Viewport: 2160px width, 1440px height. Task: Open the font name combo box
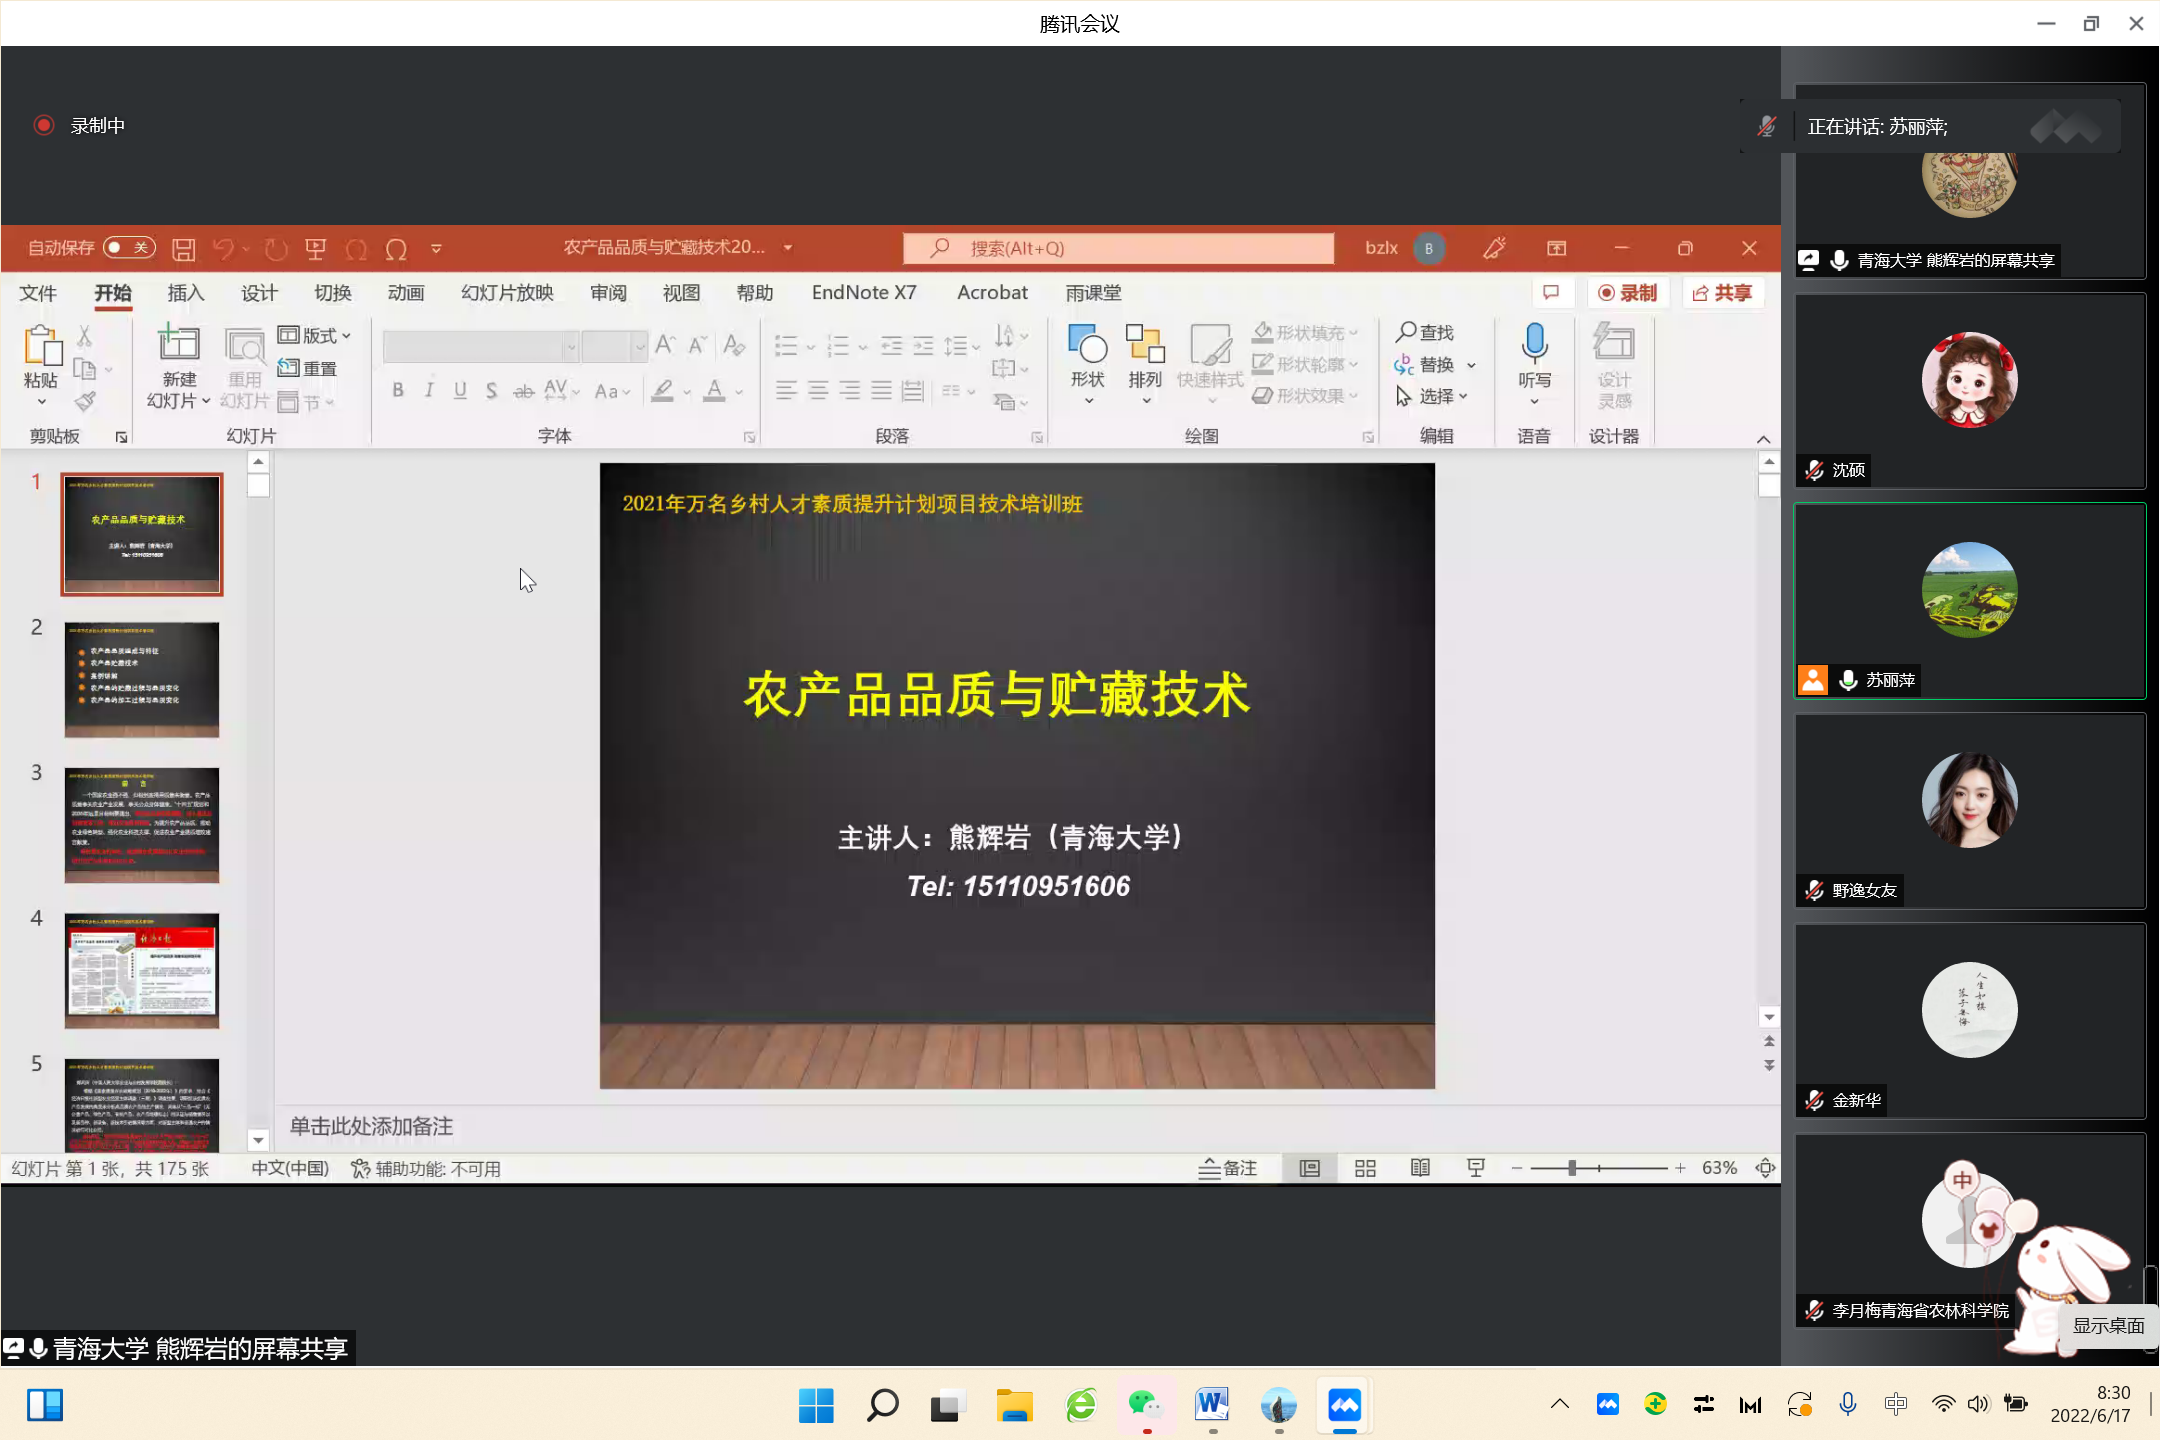point(480,346)
